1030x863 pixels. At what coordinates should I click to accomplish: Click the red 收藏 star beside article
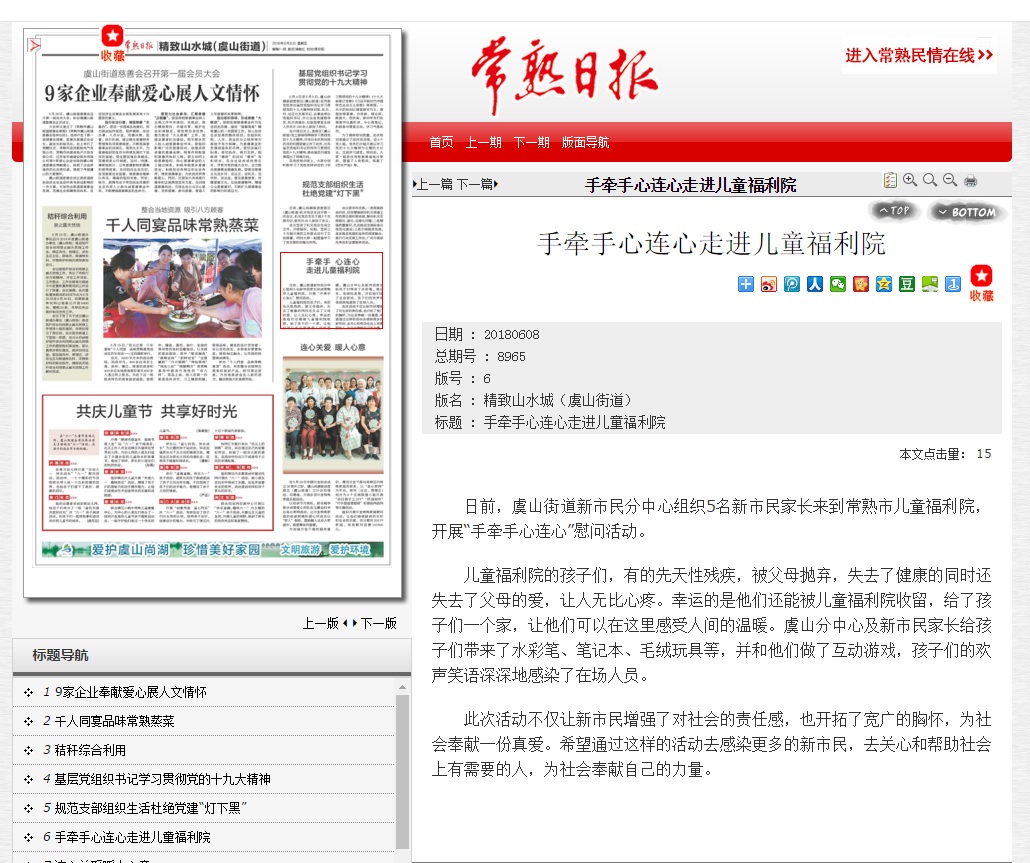[x=982, y=283]
